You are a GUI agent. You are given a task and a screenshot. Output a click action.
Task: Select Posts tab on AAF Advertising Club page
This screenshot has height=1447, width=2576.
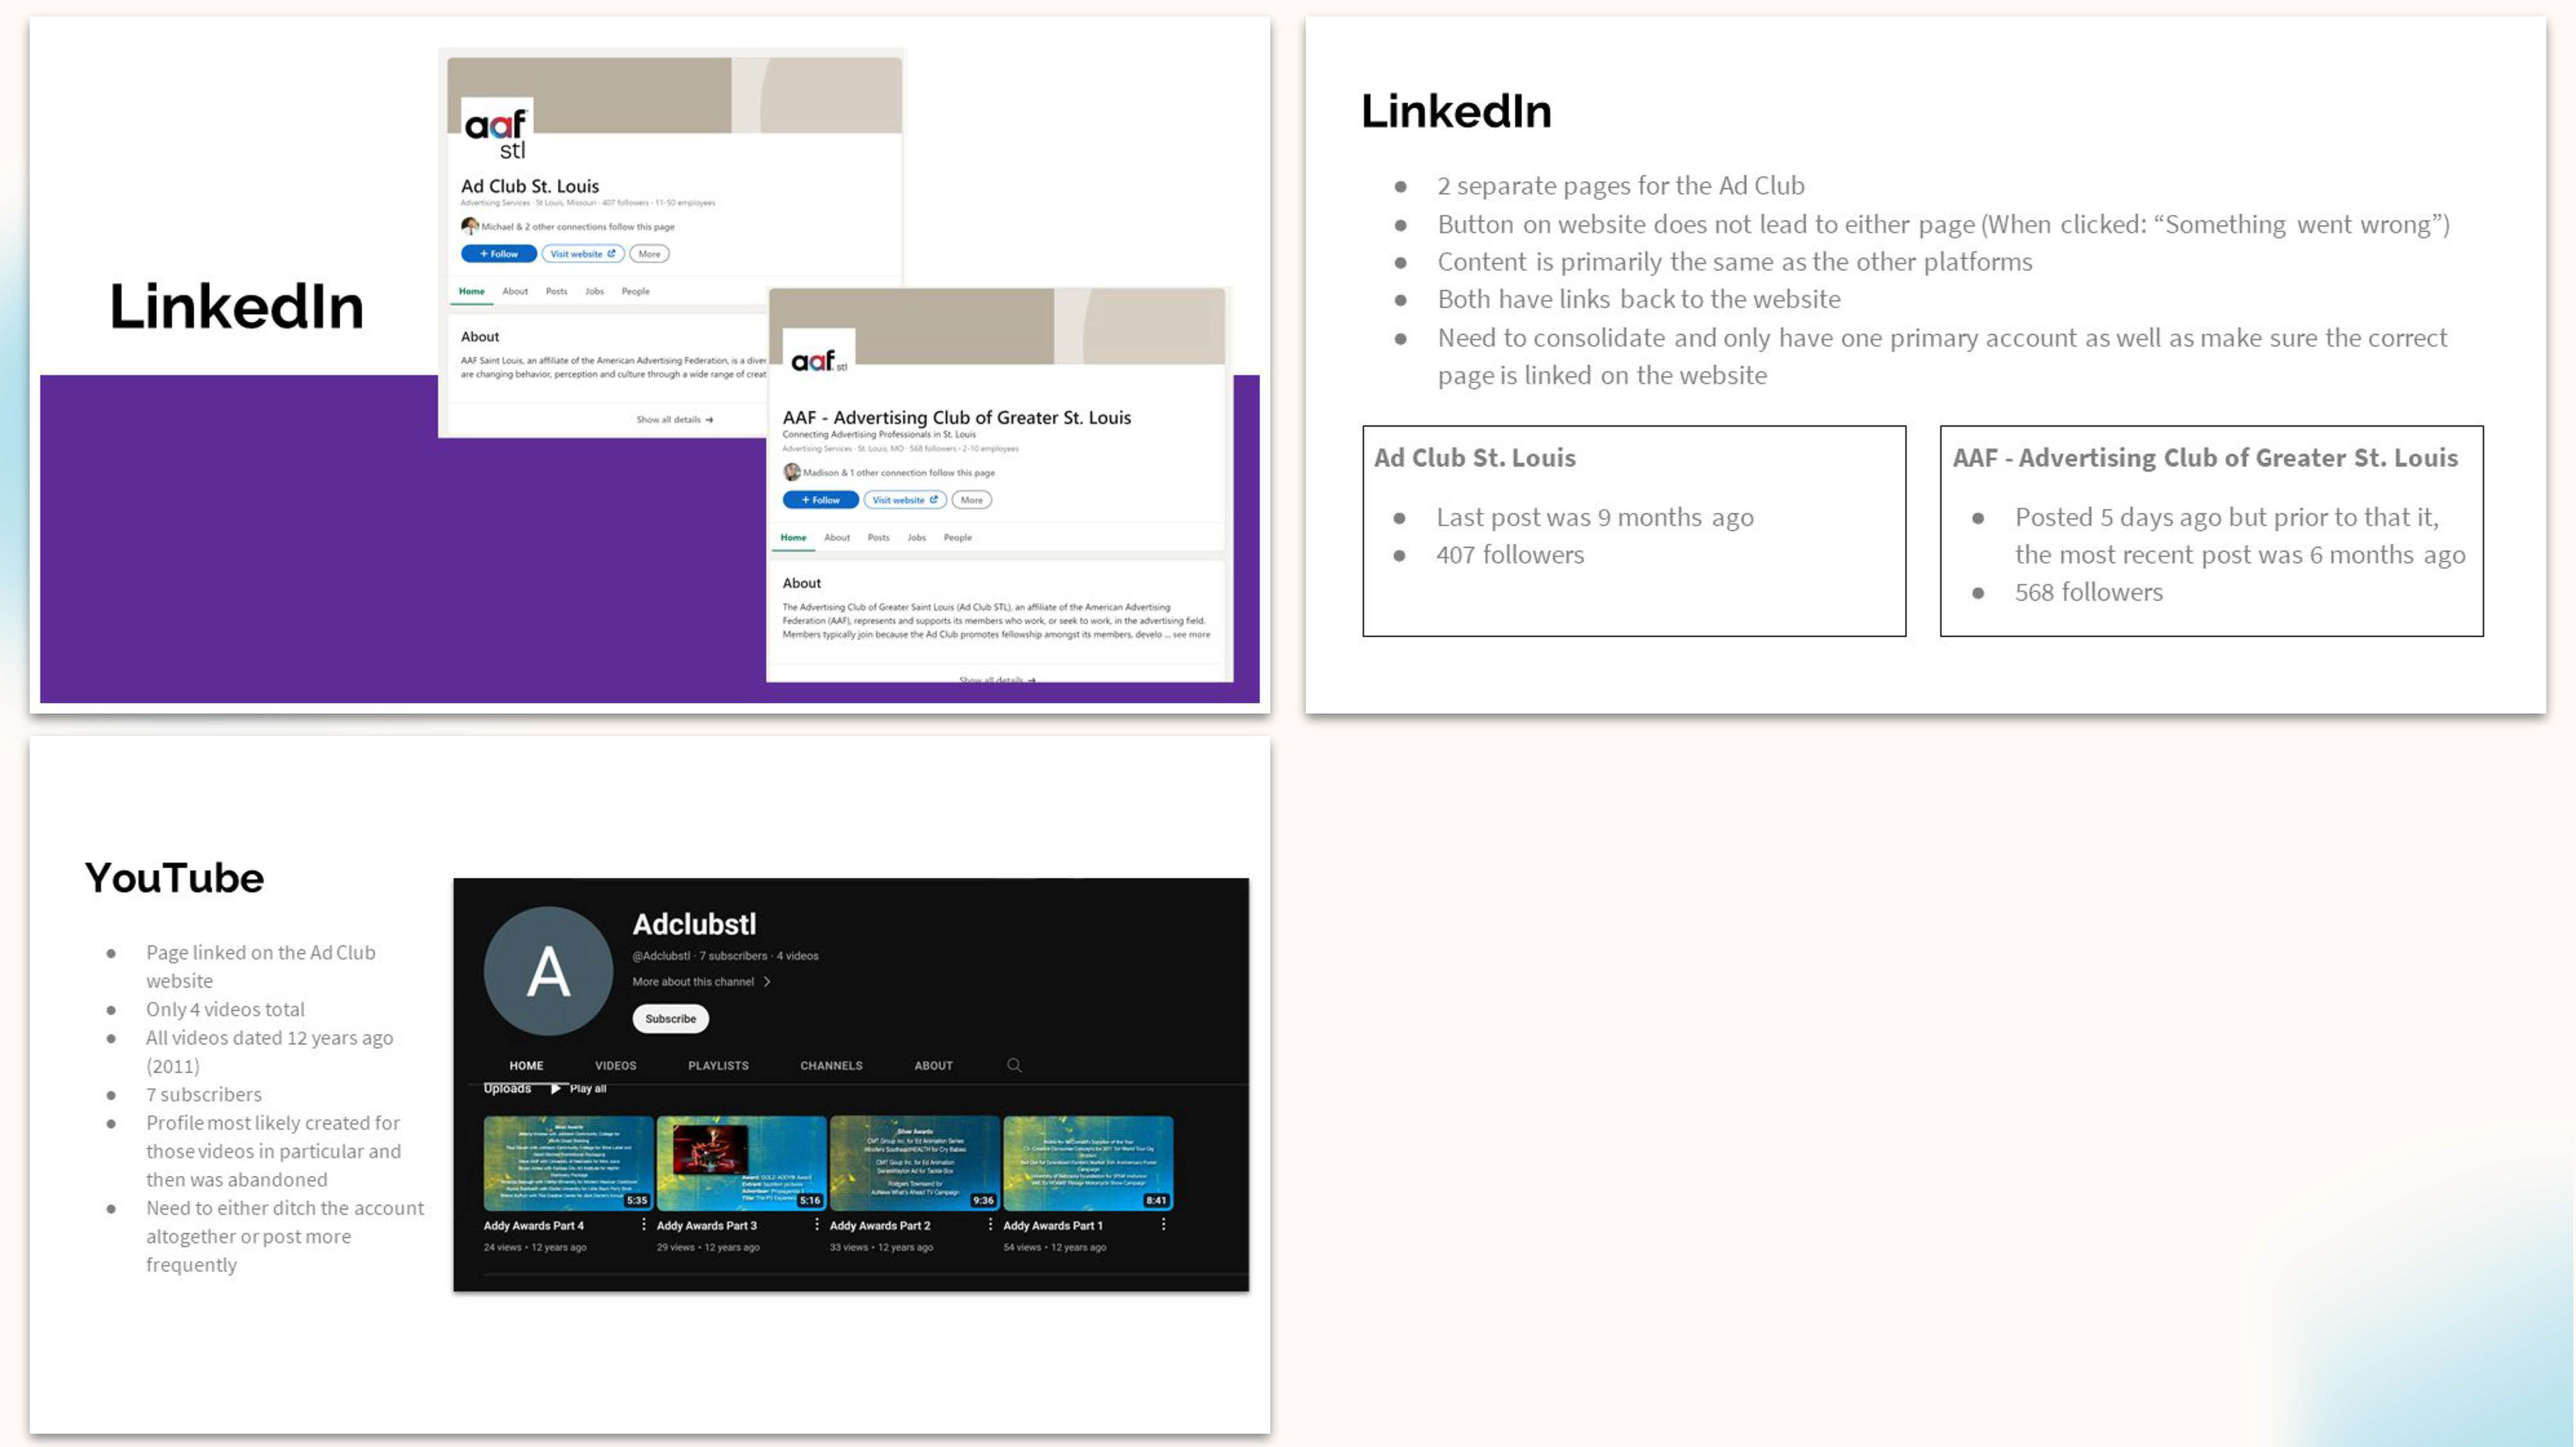pyautogui.click(x=878, y=537)
